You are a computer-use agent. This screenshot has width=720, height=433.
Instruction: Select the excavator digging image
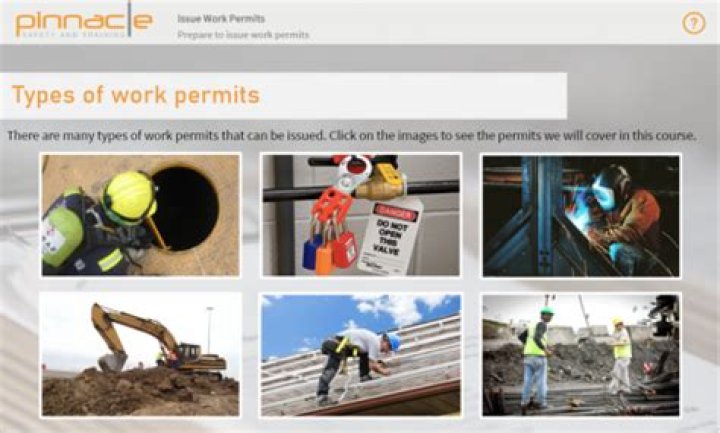coord(141,355)
